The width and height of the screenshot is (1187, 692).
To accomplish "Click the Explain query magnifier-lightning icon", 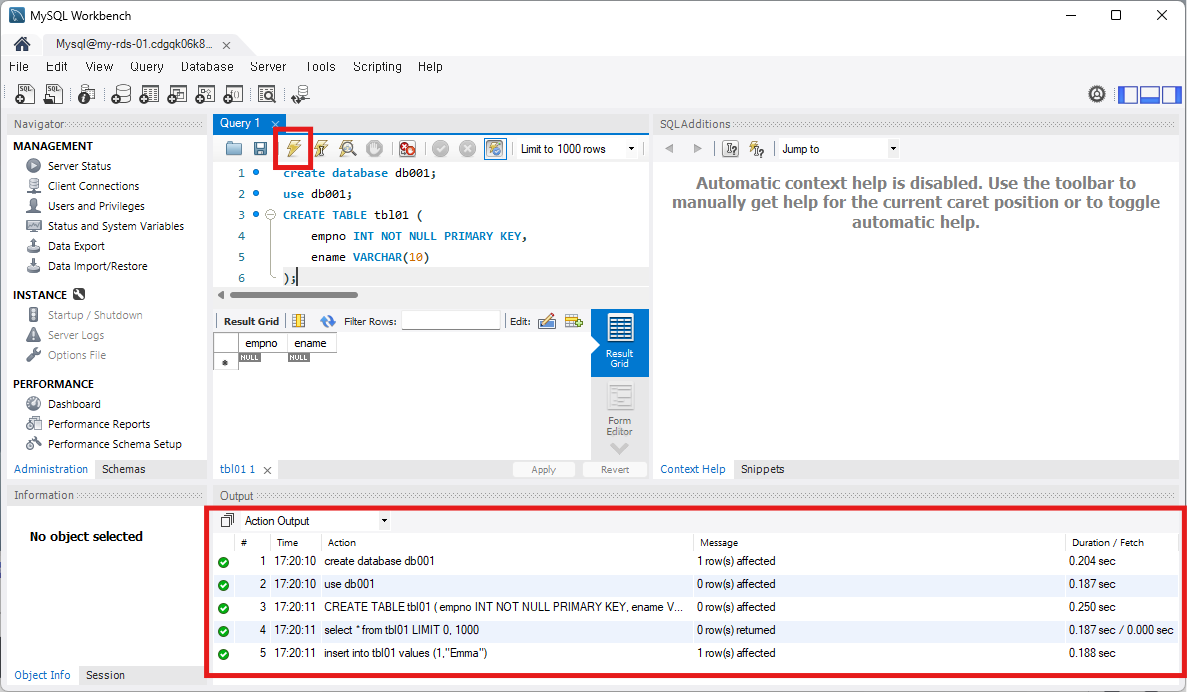I will tap(347, 148).
